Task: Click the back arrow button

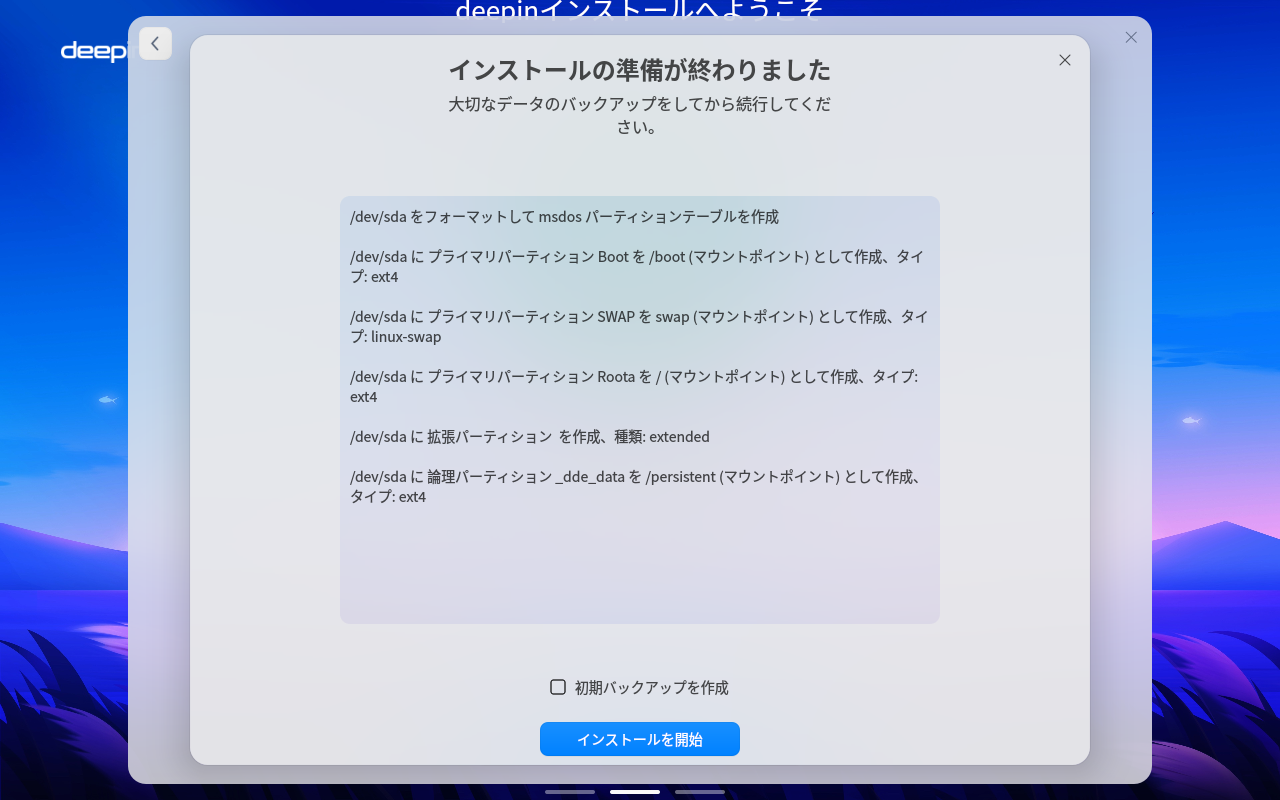Action: [155, 44]
